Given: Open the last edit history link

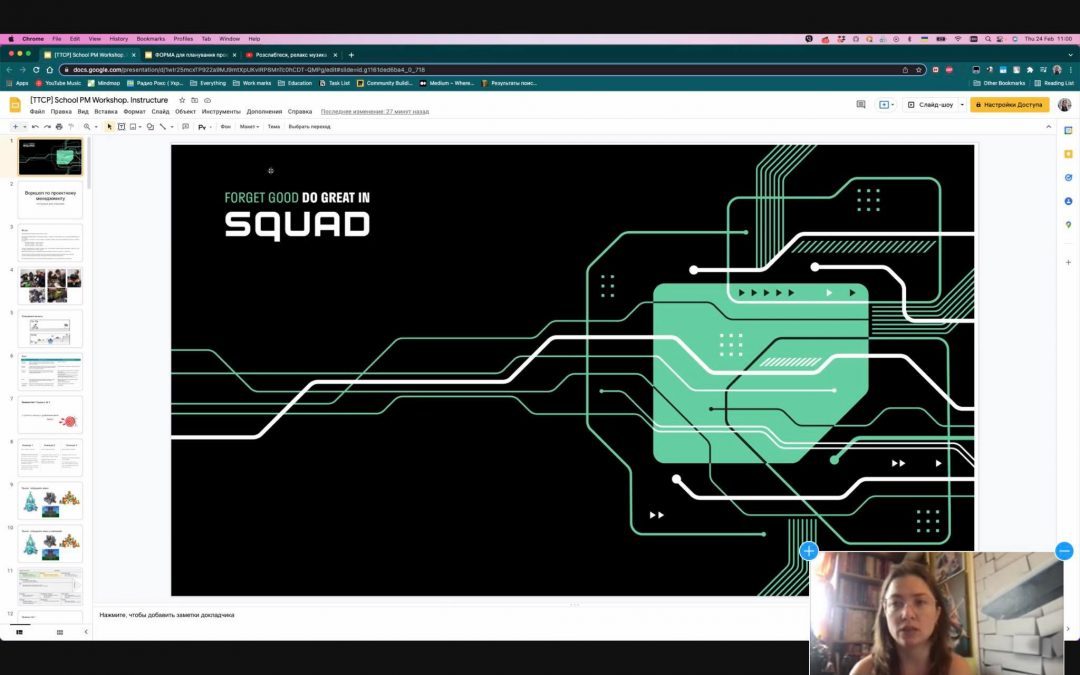Looking at the screenshot, I should (x=375, y=112).
